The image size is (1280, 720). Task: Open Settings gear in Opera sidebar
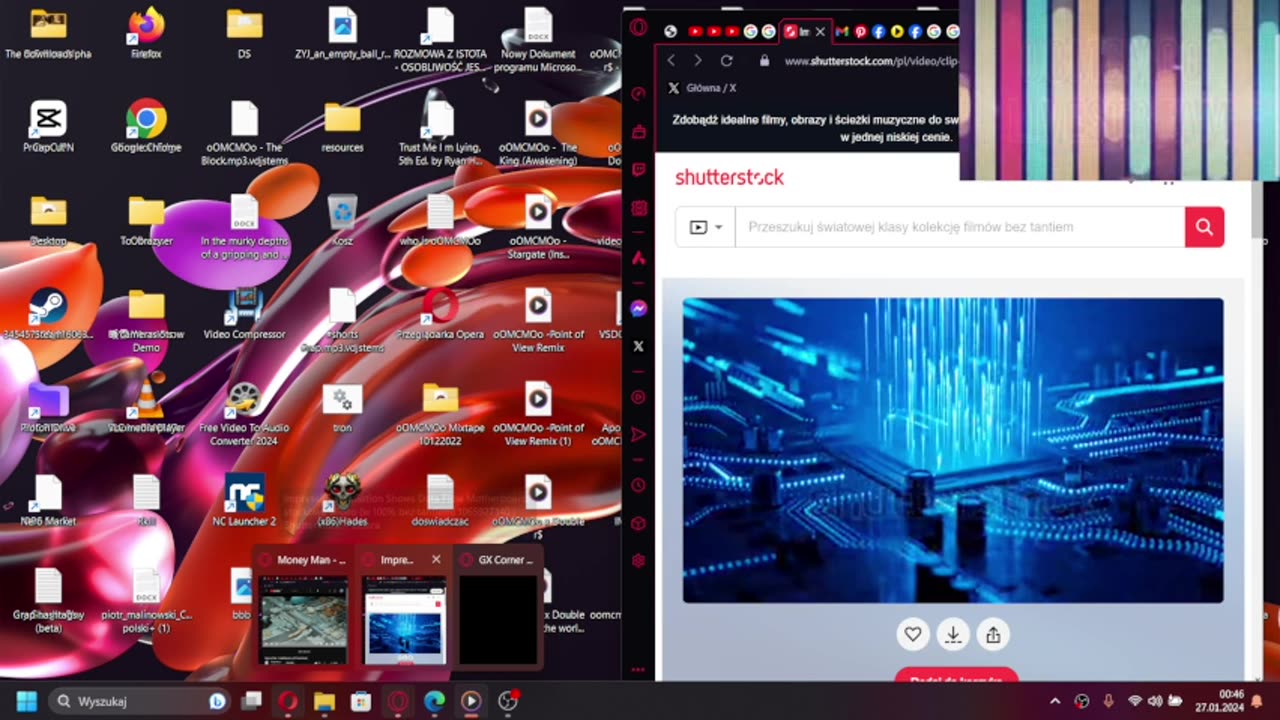pyautogui.click(x=638, y=561)
